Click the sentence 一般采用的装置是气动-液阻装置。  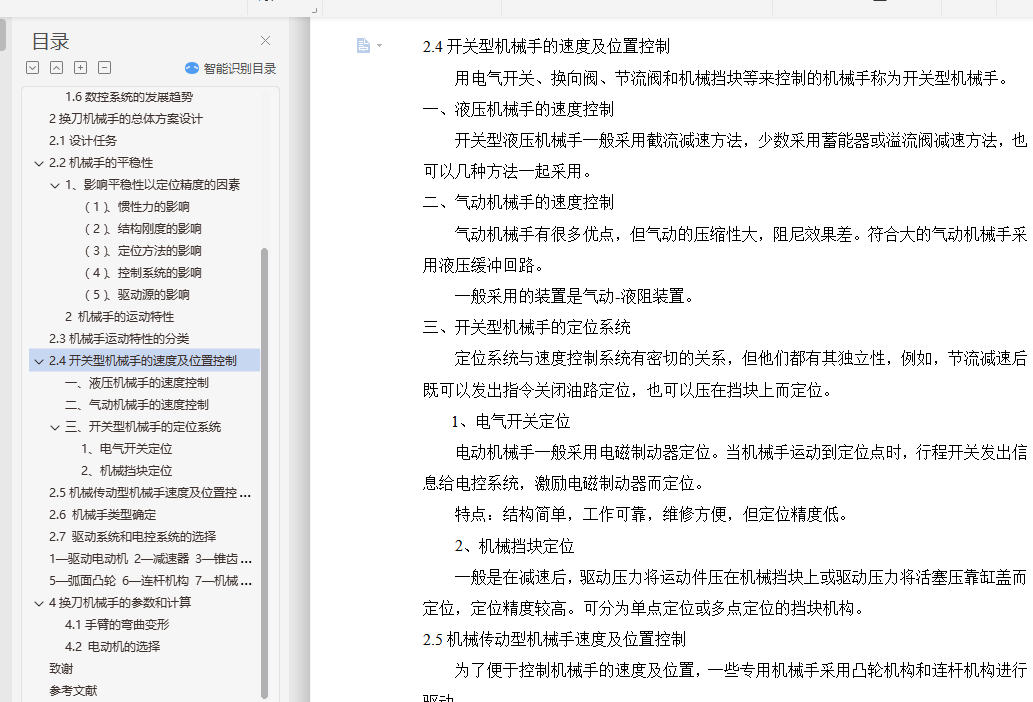click(575, 296)
